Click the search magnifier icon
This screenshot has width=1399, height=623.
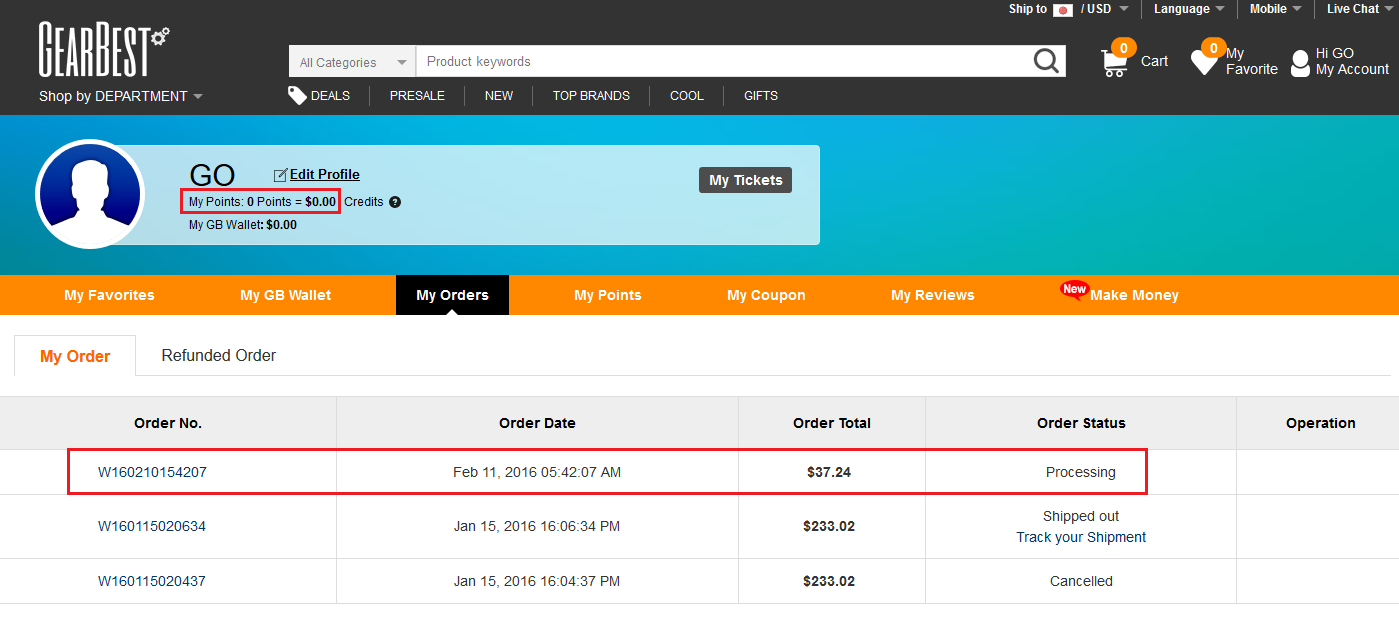pos(1046,61)
